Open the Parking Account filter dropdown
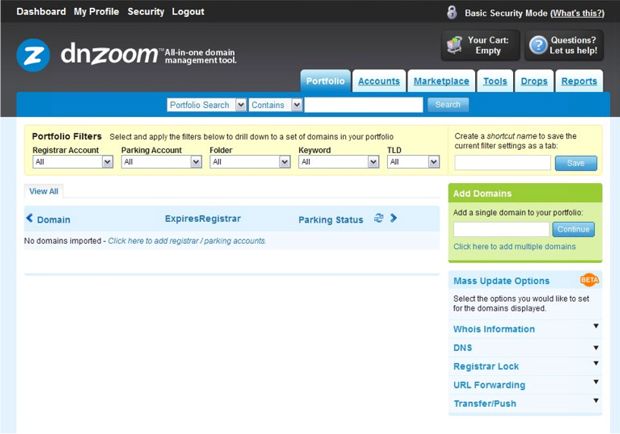The width and height of the screenshot is (620, 434). (161, 162)
